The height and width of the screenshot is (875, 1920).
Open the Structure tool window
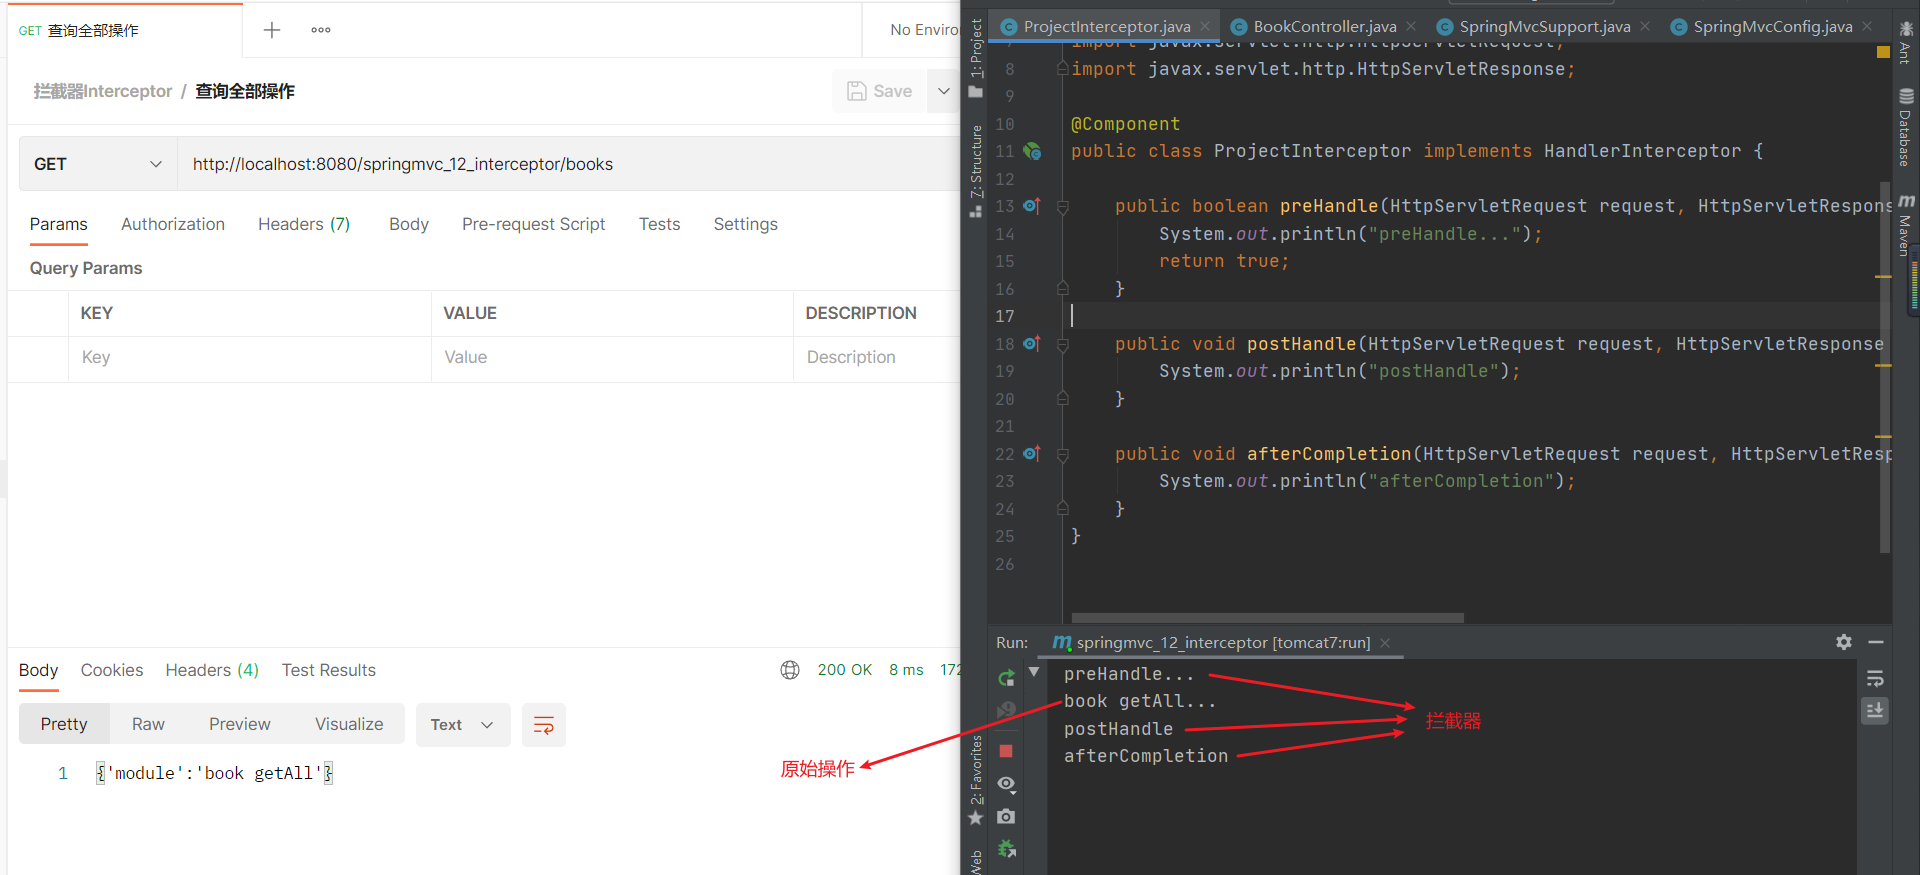pos(976,170)
